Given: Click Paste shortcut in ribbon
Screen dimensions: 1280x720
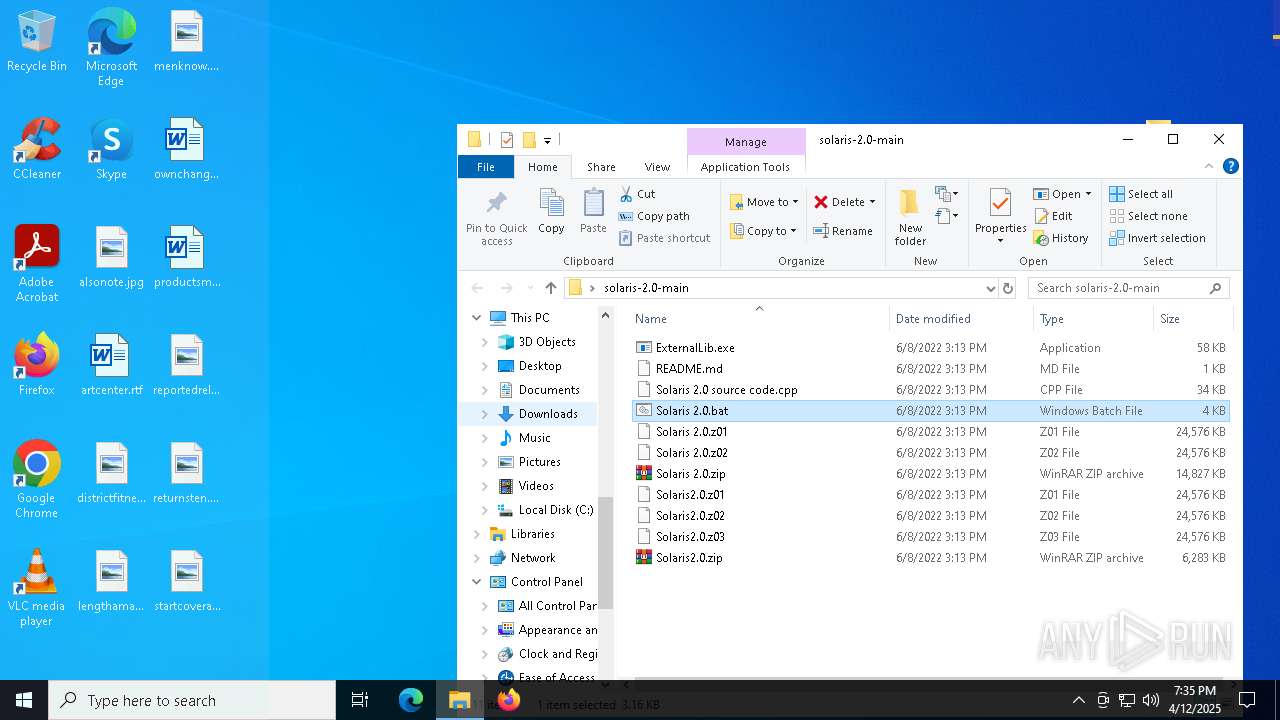Looking at the screenshot, I should [664, 238].
